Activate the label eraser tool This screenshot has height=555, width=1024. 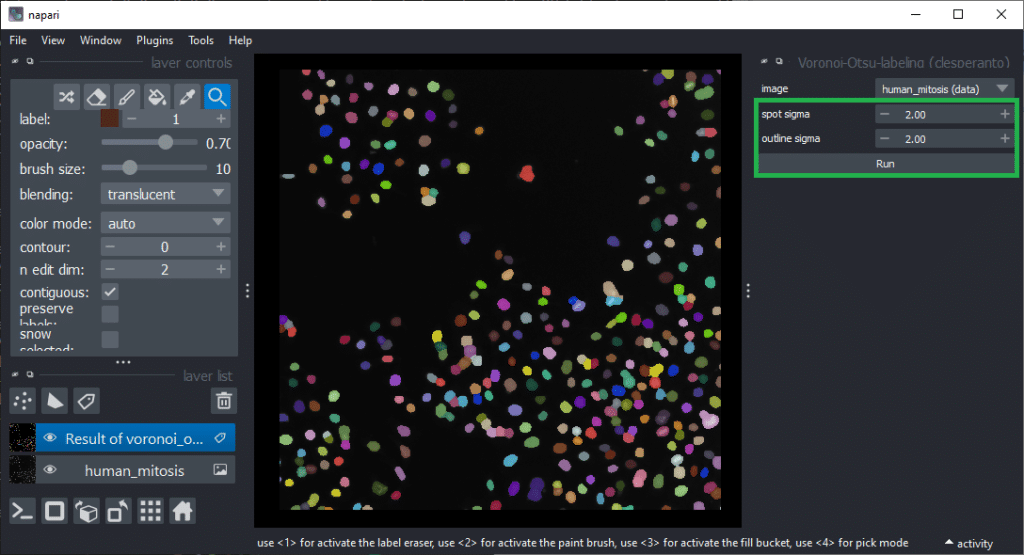(x=96, y=96)
